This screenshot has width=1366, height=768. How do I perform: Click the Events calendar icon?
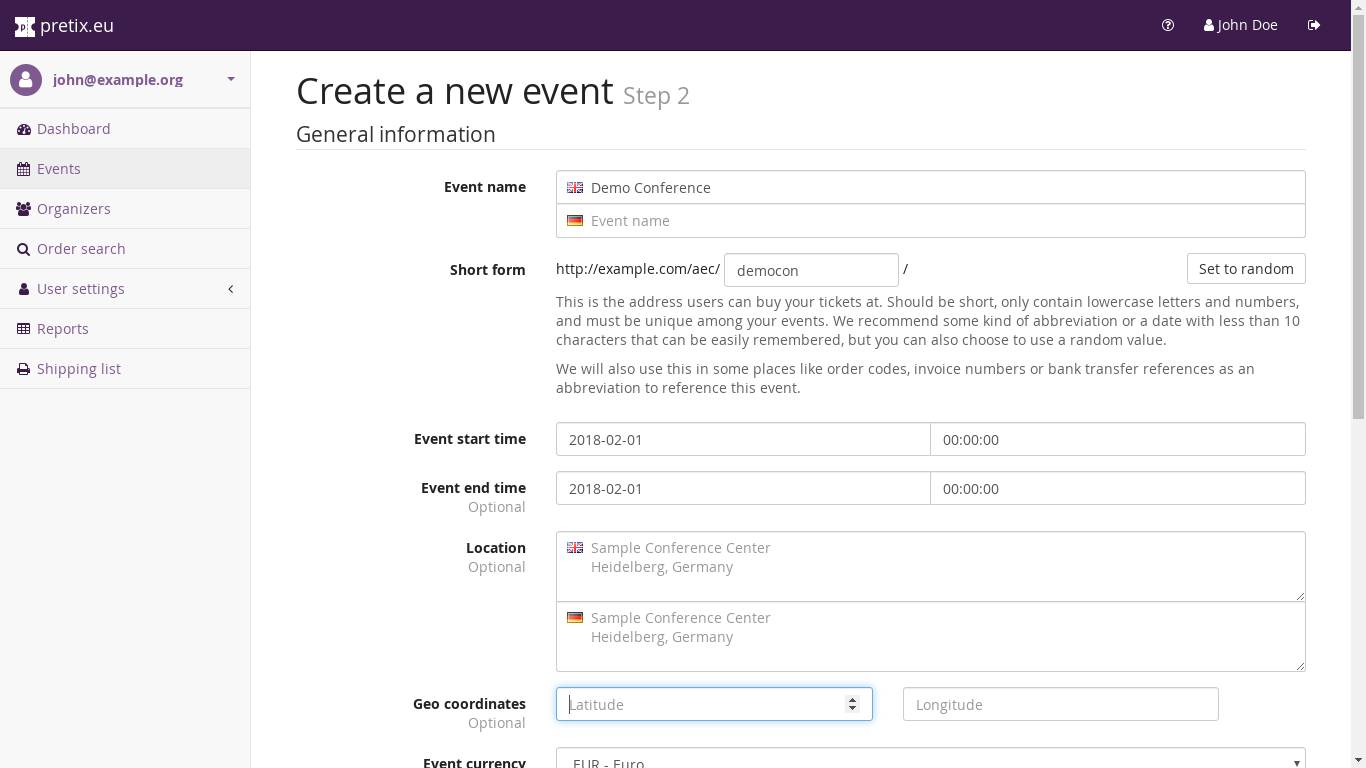[24, 169]
